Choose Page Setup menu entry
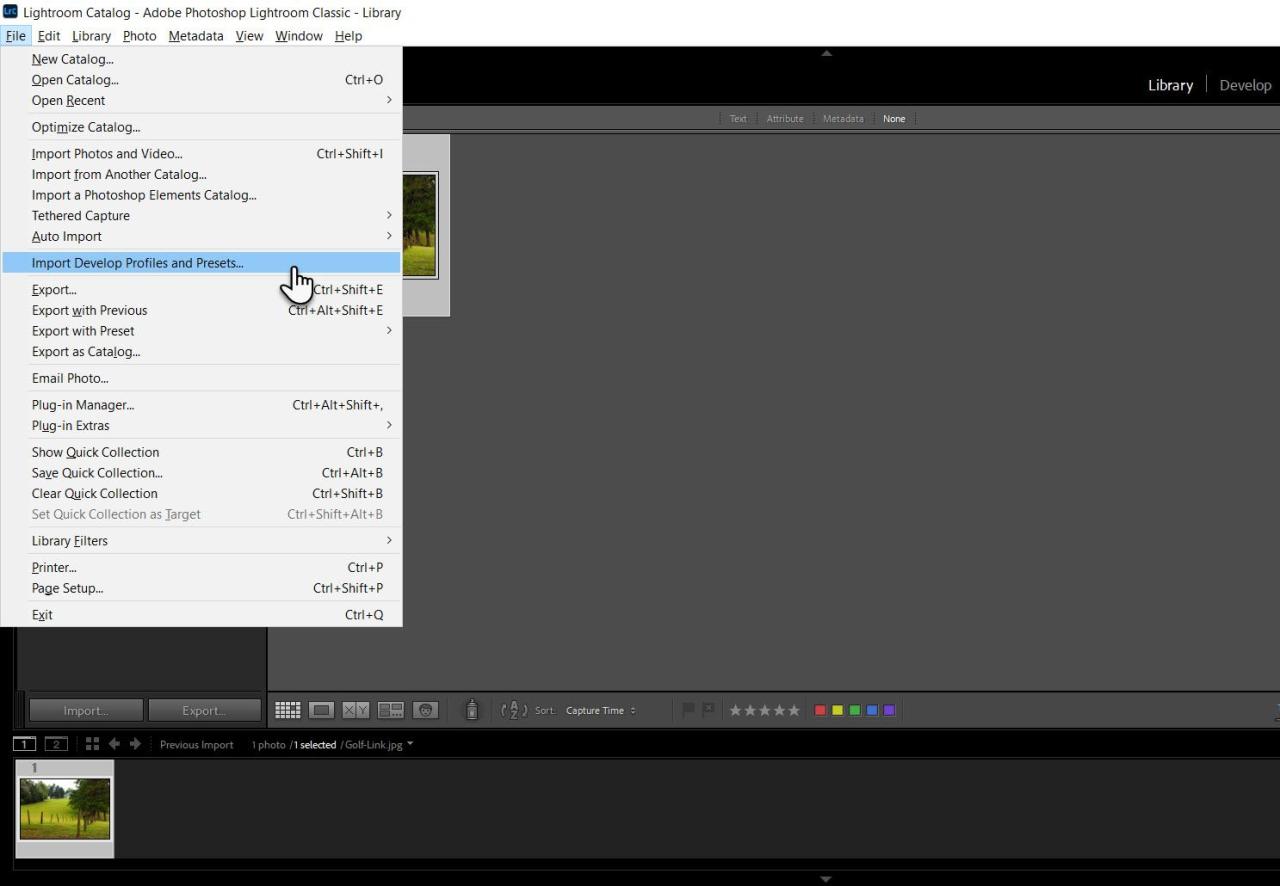Viewport: 1280px width, 886px height. (201, 588)
